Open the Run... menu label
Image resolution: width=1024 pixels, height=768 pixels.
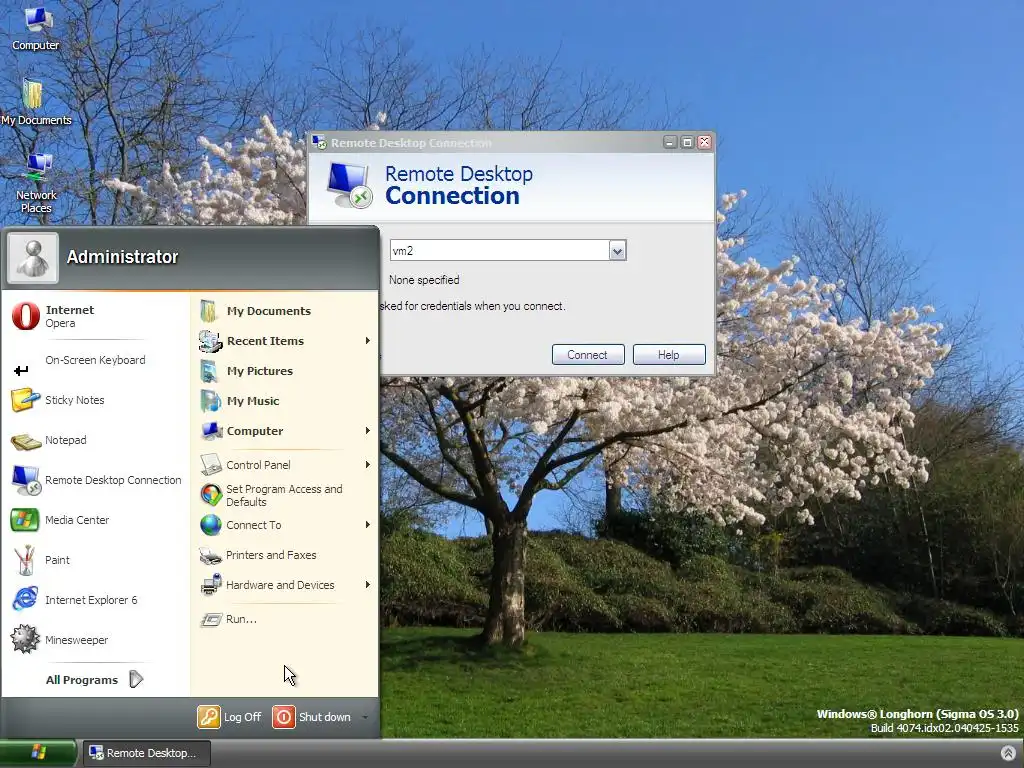pyautogui.click(x=241, y=619)
